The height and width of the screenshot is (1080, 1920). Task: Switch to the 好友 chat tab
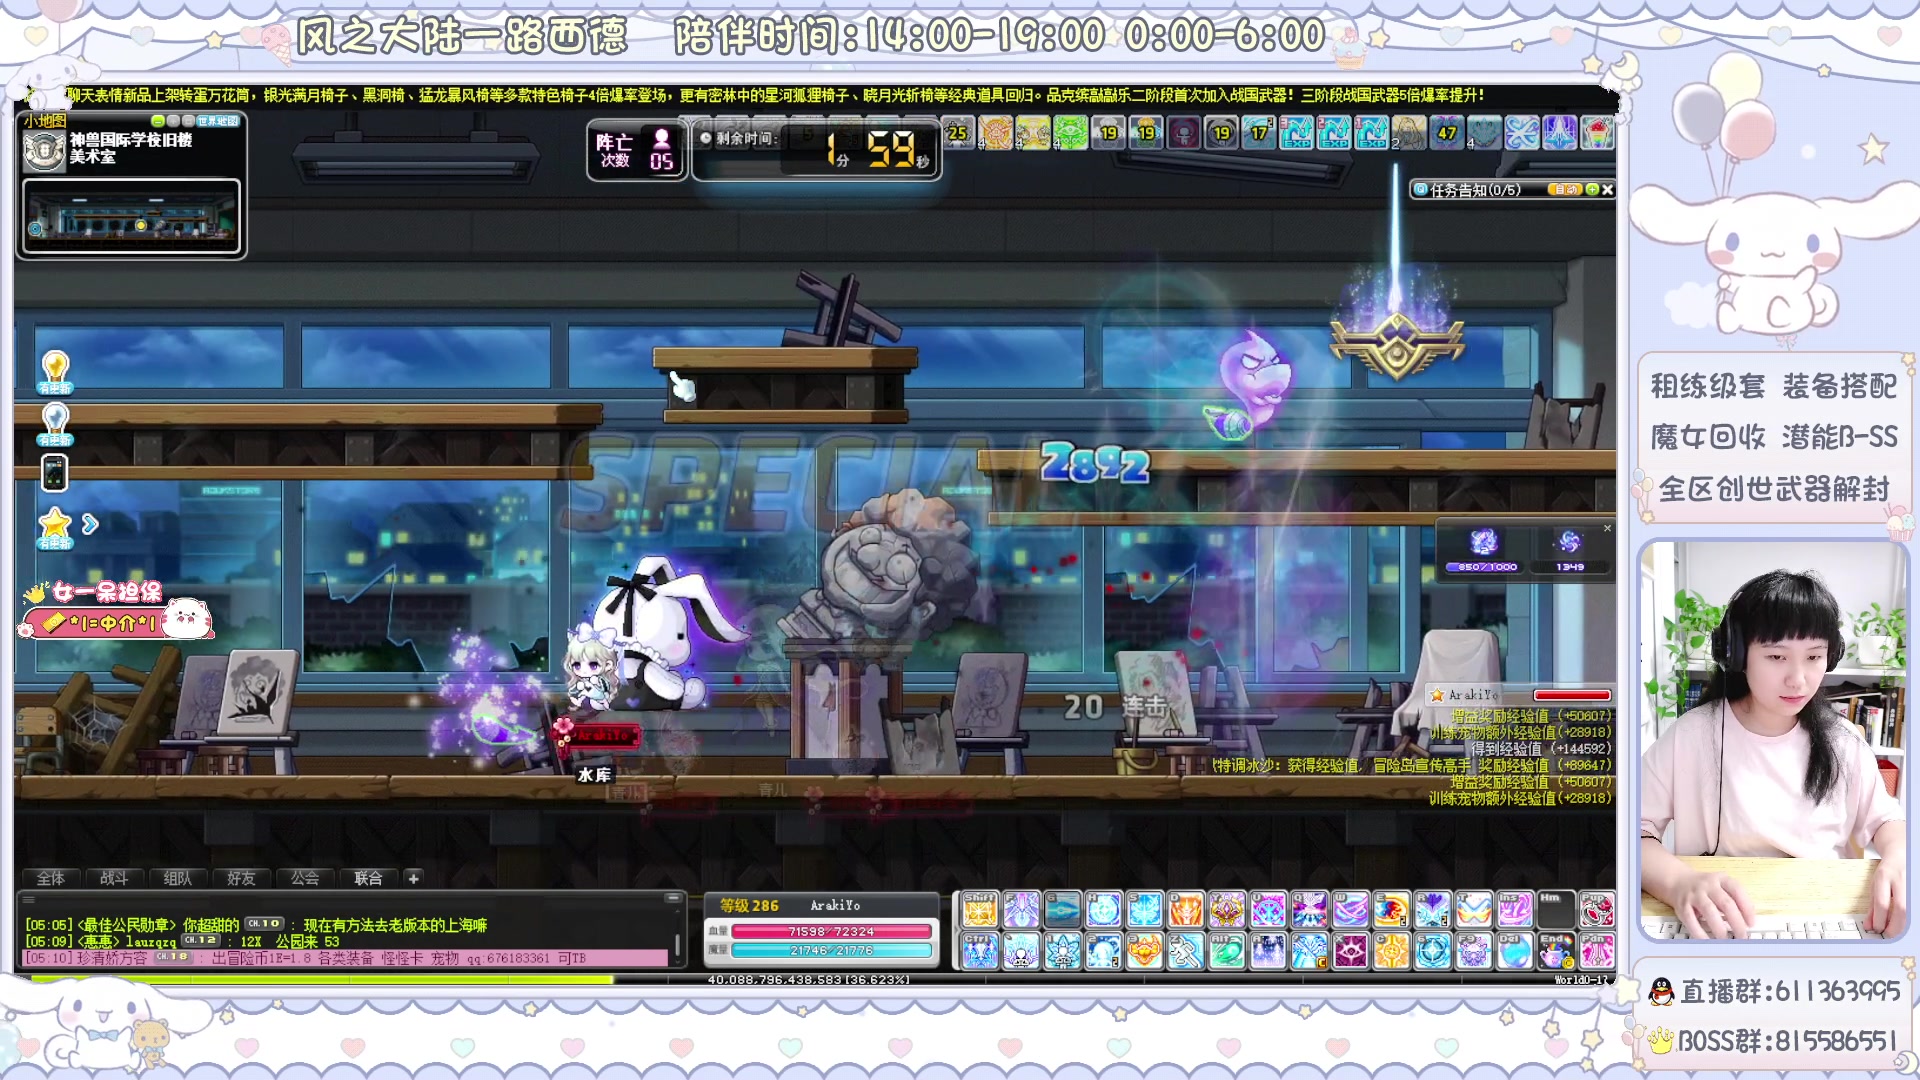[241, 878]
